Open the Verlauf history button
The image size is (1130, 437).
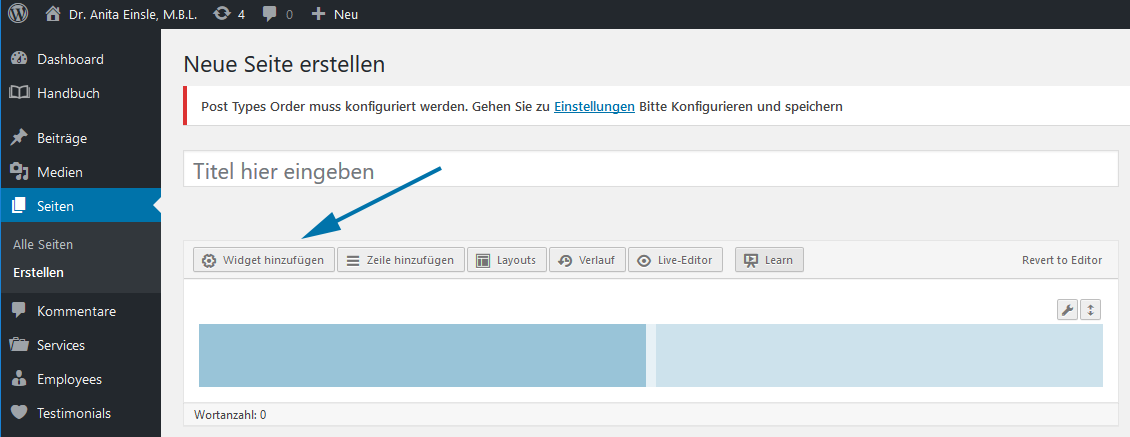pyautogui.click(x=587, y=260)
